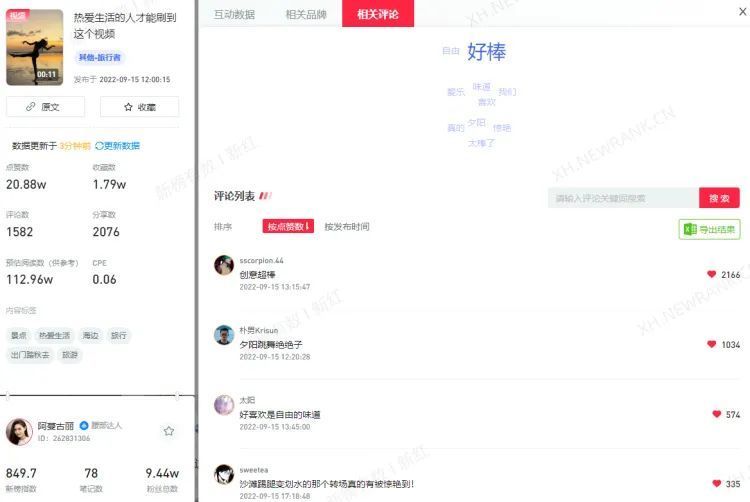Open 太阳 commenter avatar
Image resolution: width=750 pixels, height=502 pixels.
pos(224,404)
